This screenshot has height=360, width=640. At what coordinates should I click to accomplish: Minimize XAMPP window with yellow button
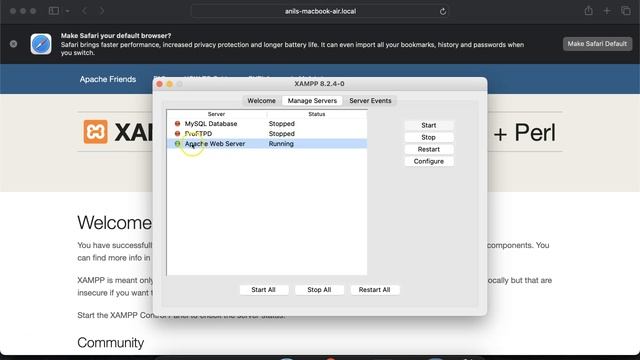click(x=169, y=84)
